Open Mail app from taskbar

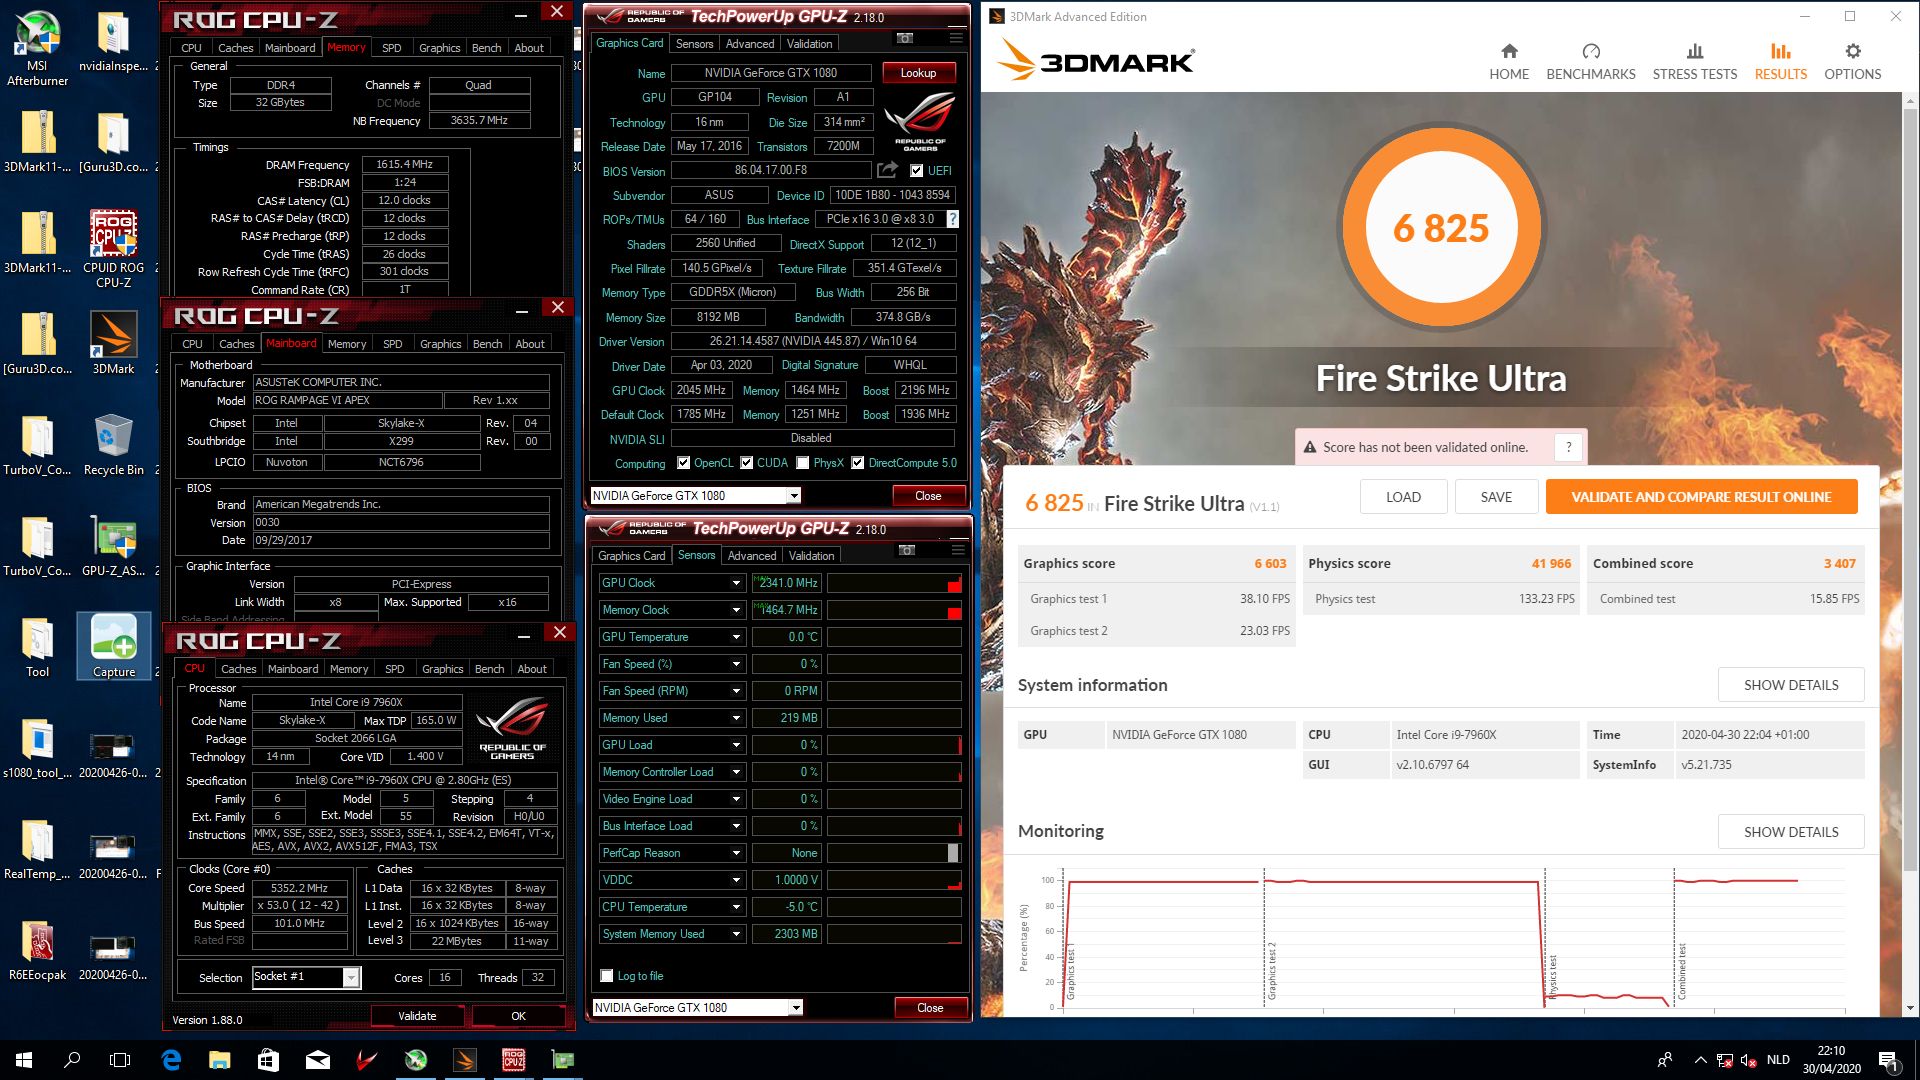[x=318, y=1060]
